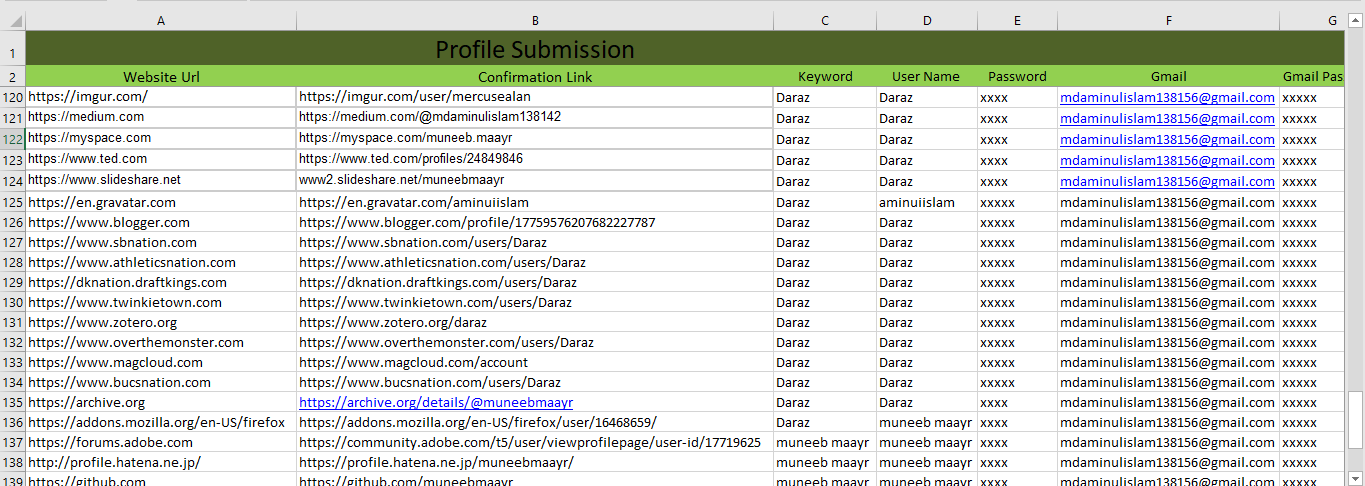Select column F header
The width and height of the screenshot is (1365, 486).
point(1168,20)
